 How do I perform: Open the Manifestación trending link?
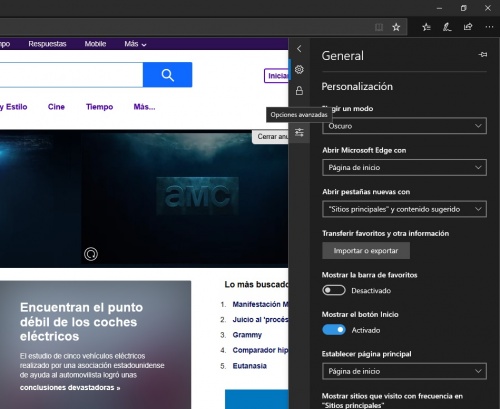tap(260, 304)
